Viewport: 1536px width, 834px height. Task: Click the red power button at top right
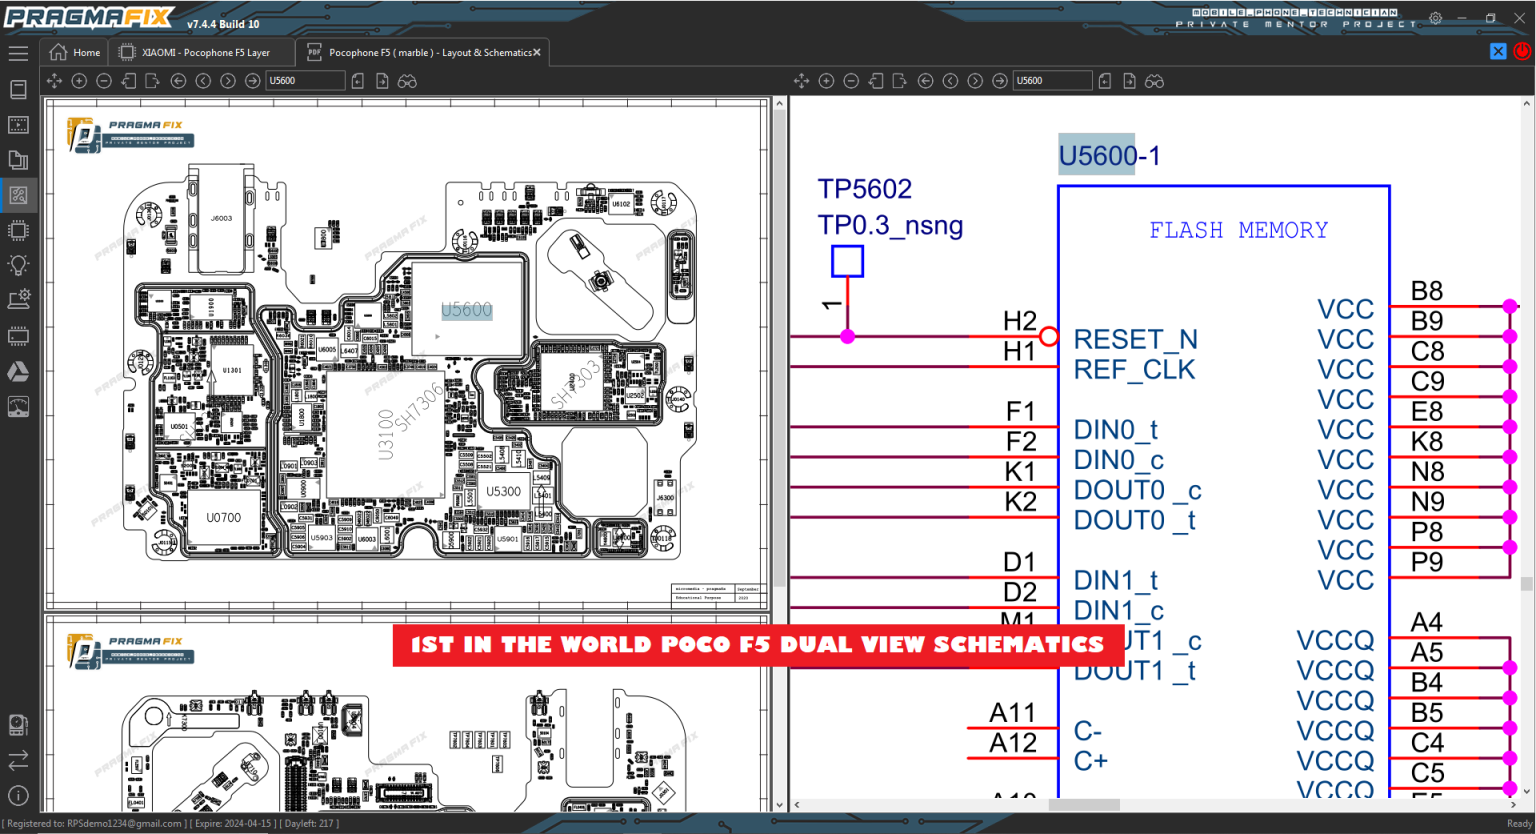click(x=1522, y=51)
